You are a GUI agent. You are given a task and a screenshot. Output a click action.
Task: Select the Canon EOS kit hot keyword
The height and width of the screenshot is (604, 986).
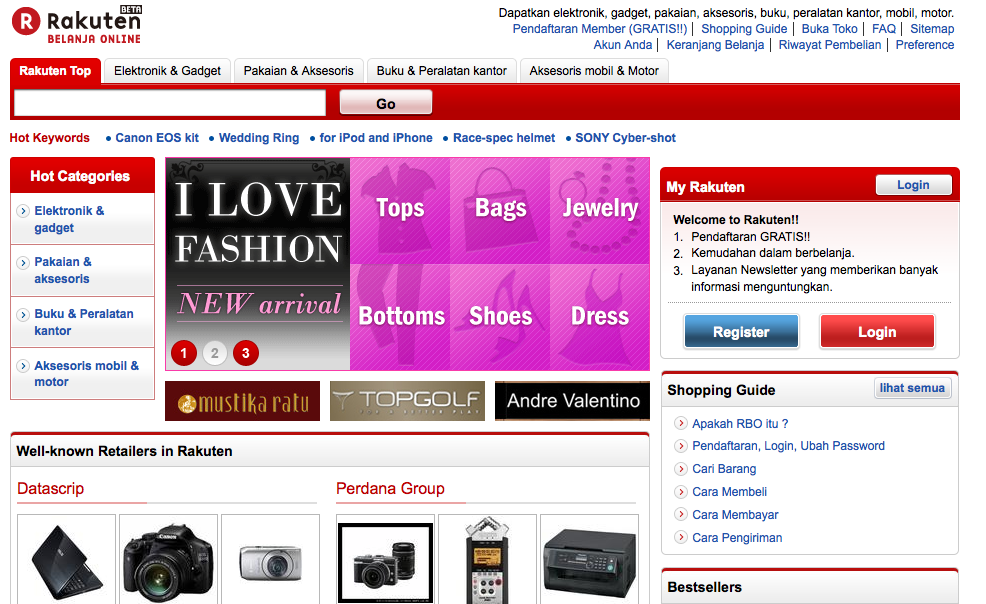(157, 138)
